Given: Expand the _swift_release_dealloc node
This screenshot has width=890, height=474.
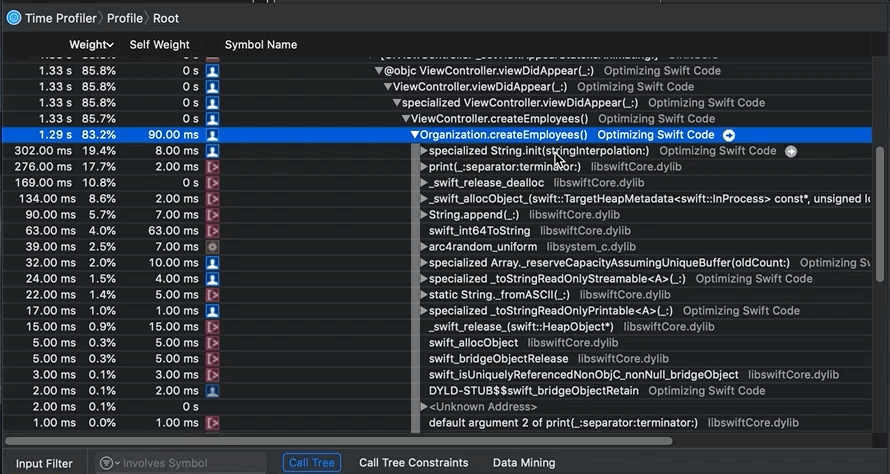Looking at the screenshot, I should click(424, 183).
